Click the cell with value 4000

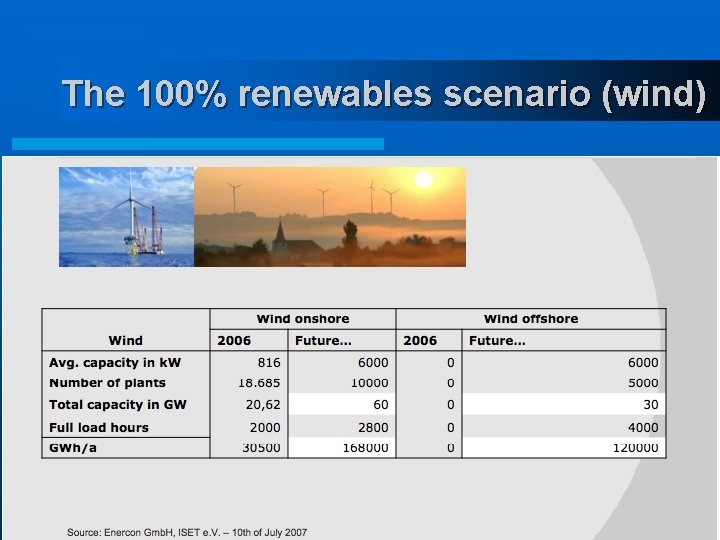click(x=563, y=428)
